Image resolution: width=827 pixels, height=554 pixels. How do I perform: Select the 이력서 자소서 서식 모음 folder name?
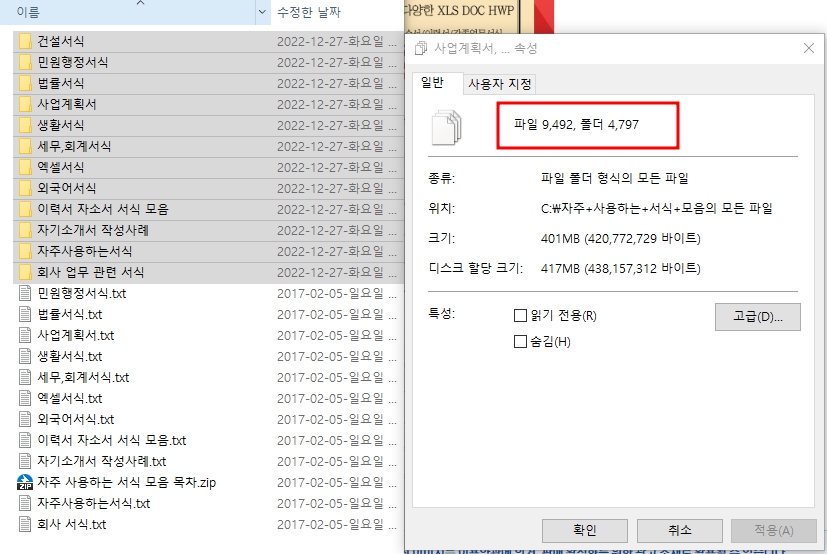103,209
